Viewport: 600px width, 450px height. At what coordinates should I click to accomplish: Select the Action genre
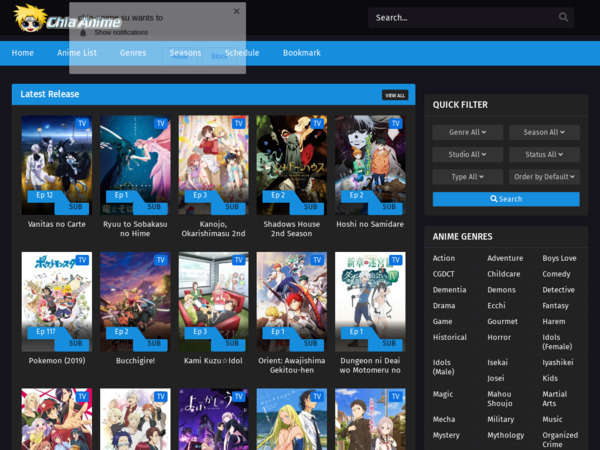444,258
